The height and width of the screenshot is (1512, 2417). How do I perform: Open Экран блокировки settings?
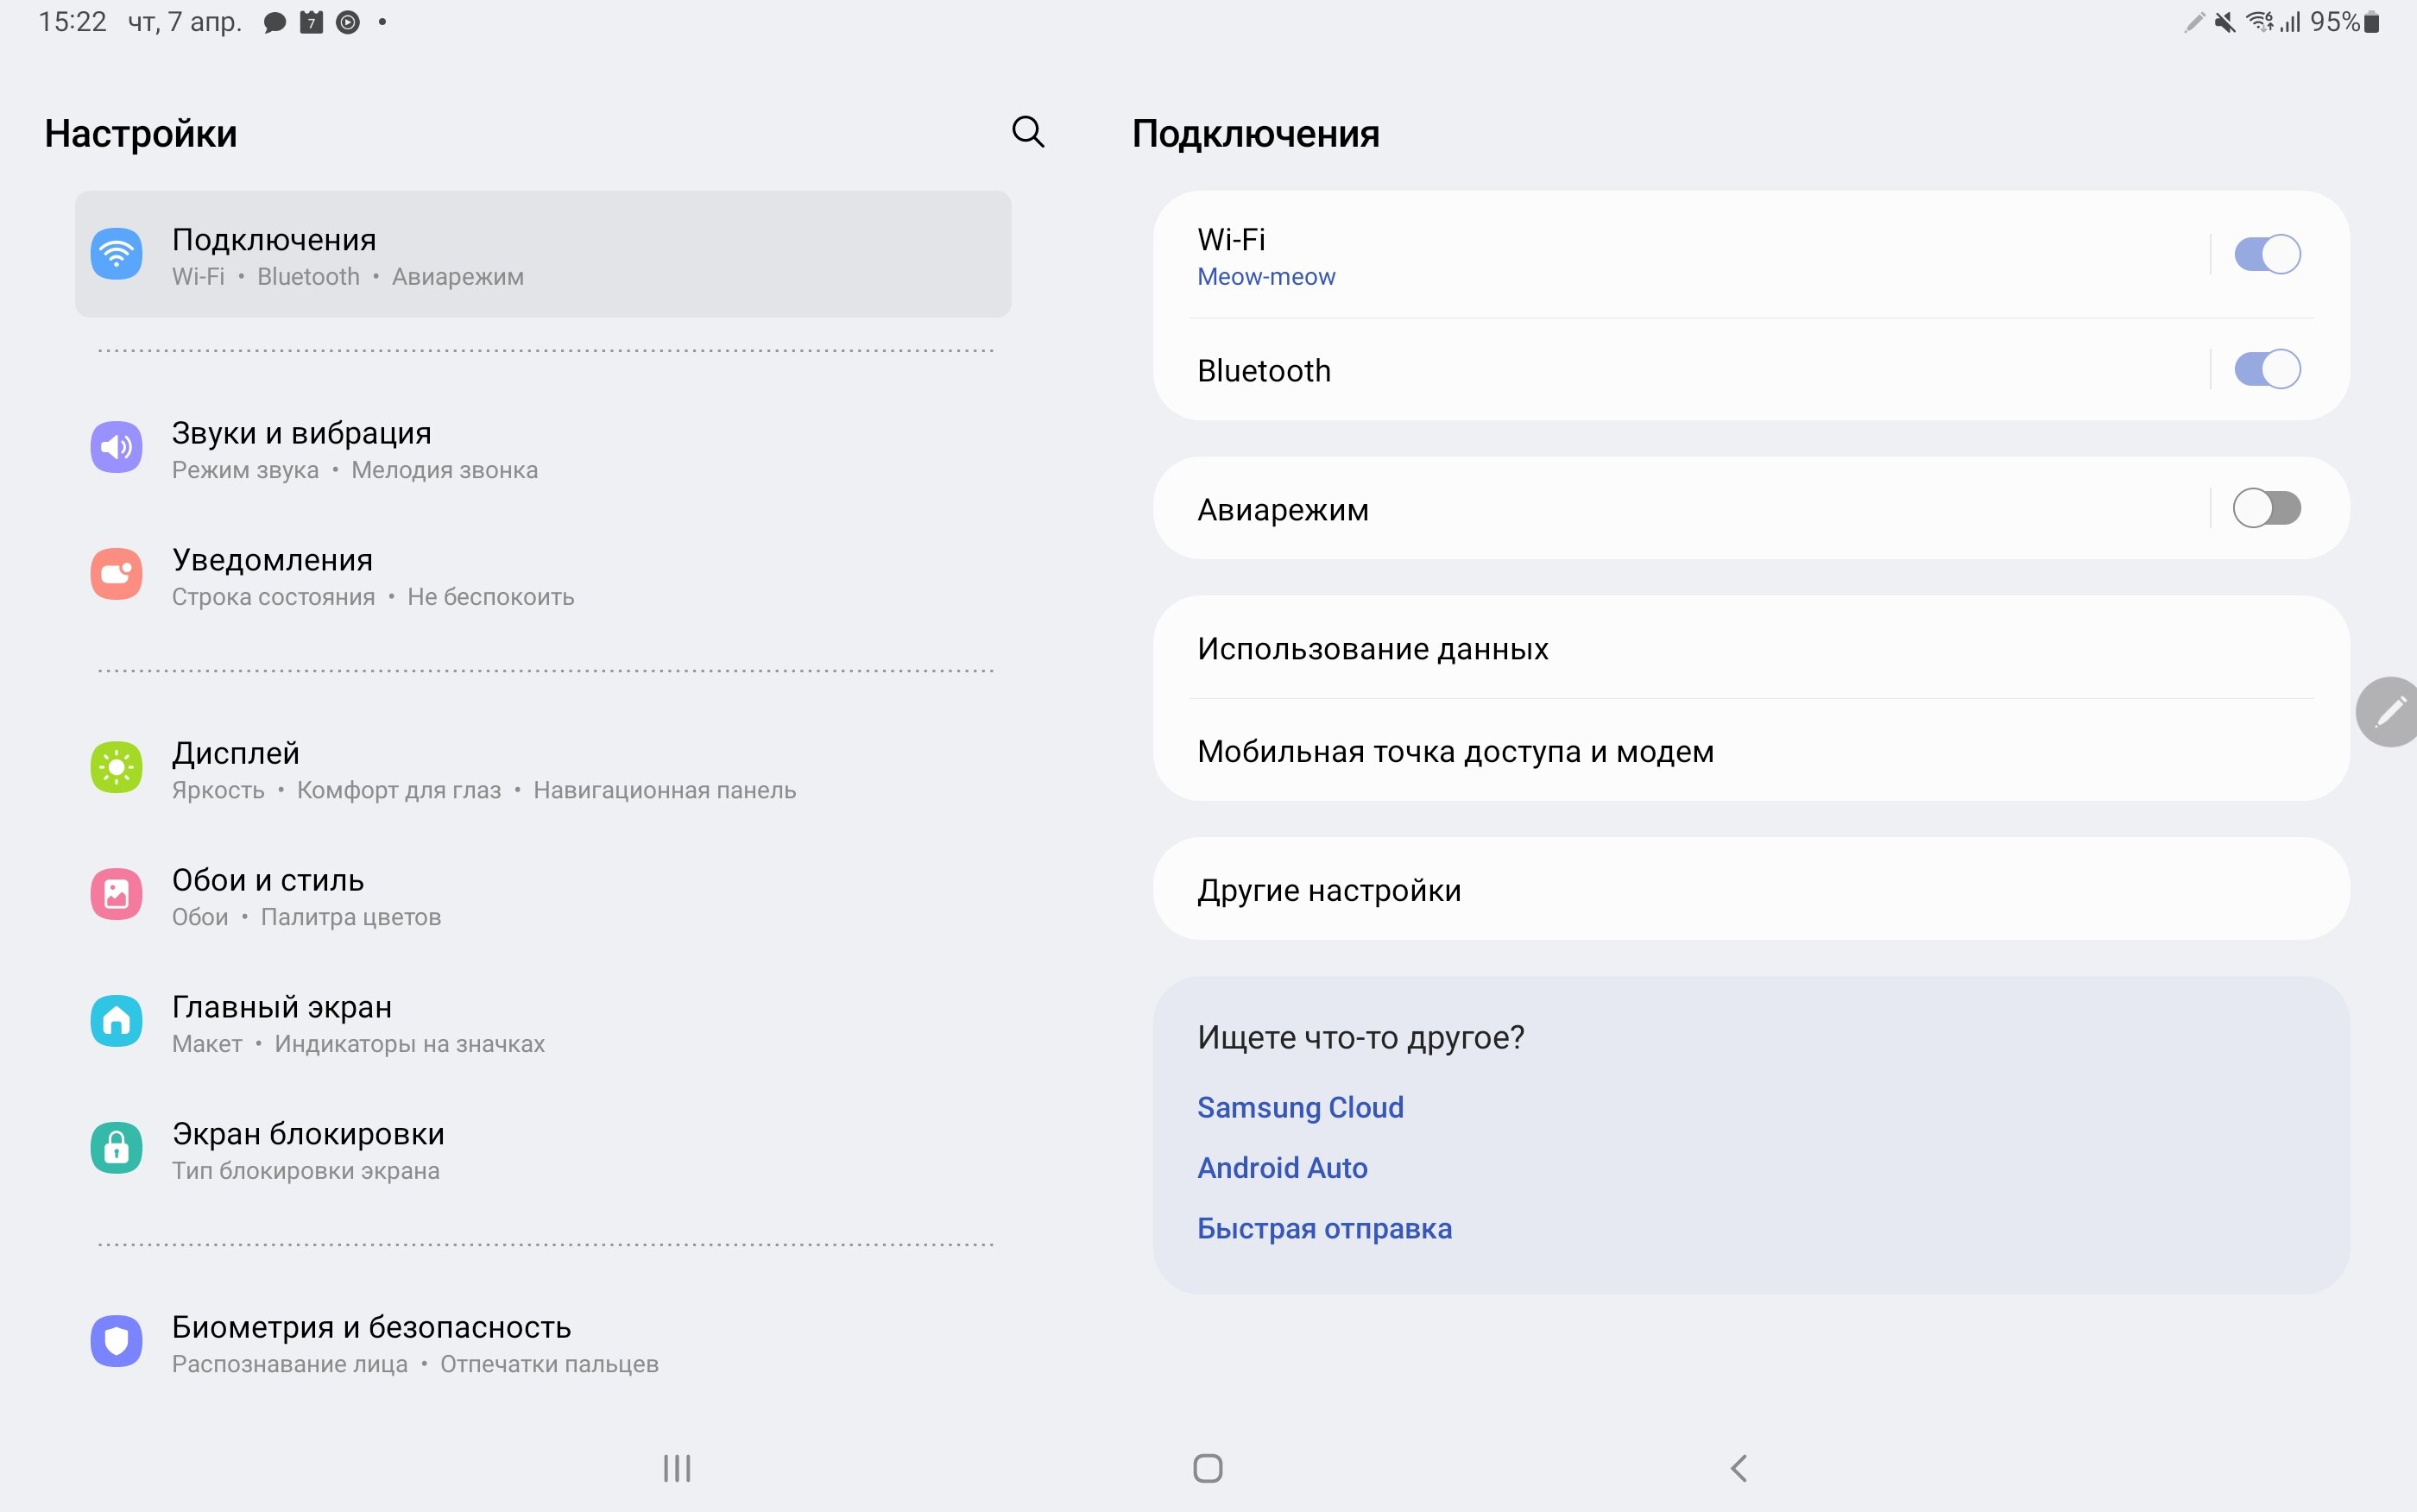[543, 1149]
